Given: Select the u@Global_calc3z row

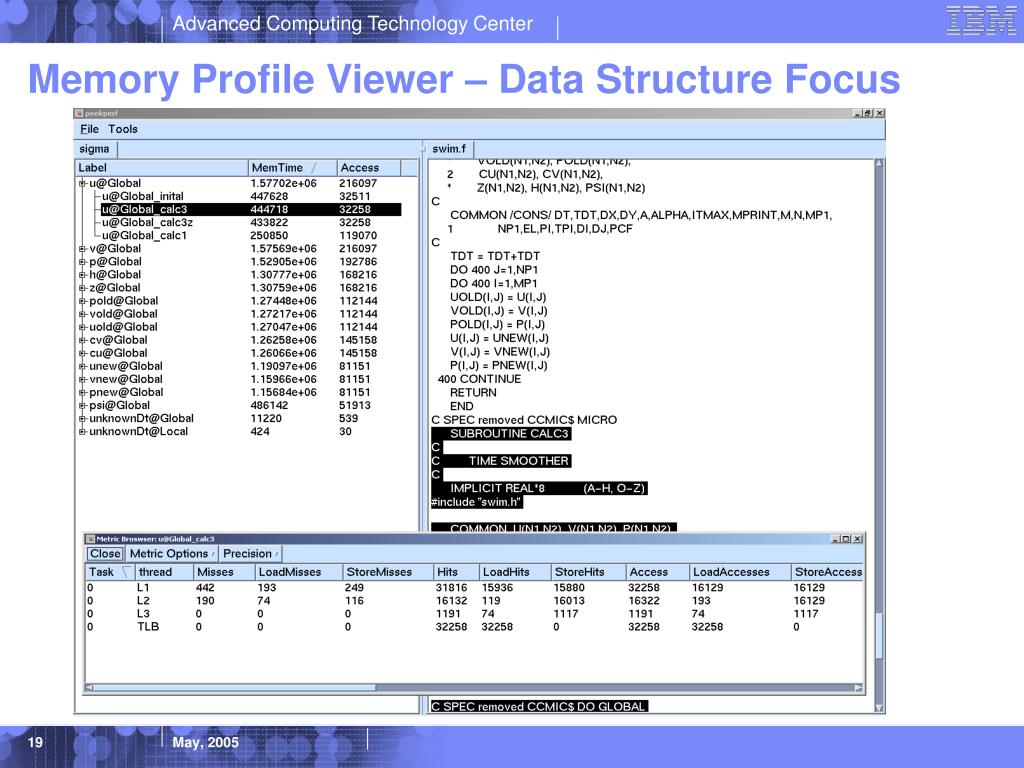Looking at the screenshot, I should coord(250,223).
